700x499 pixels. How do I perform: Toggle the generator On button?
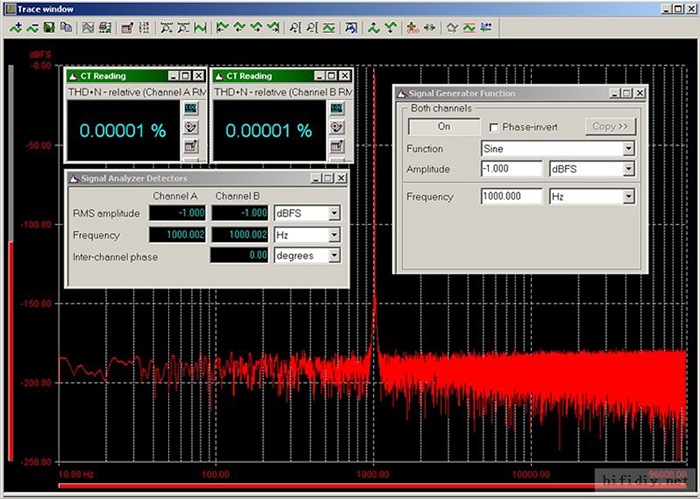pos(444,127)
